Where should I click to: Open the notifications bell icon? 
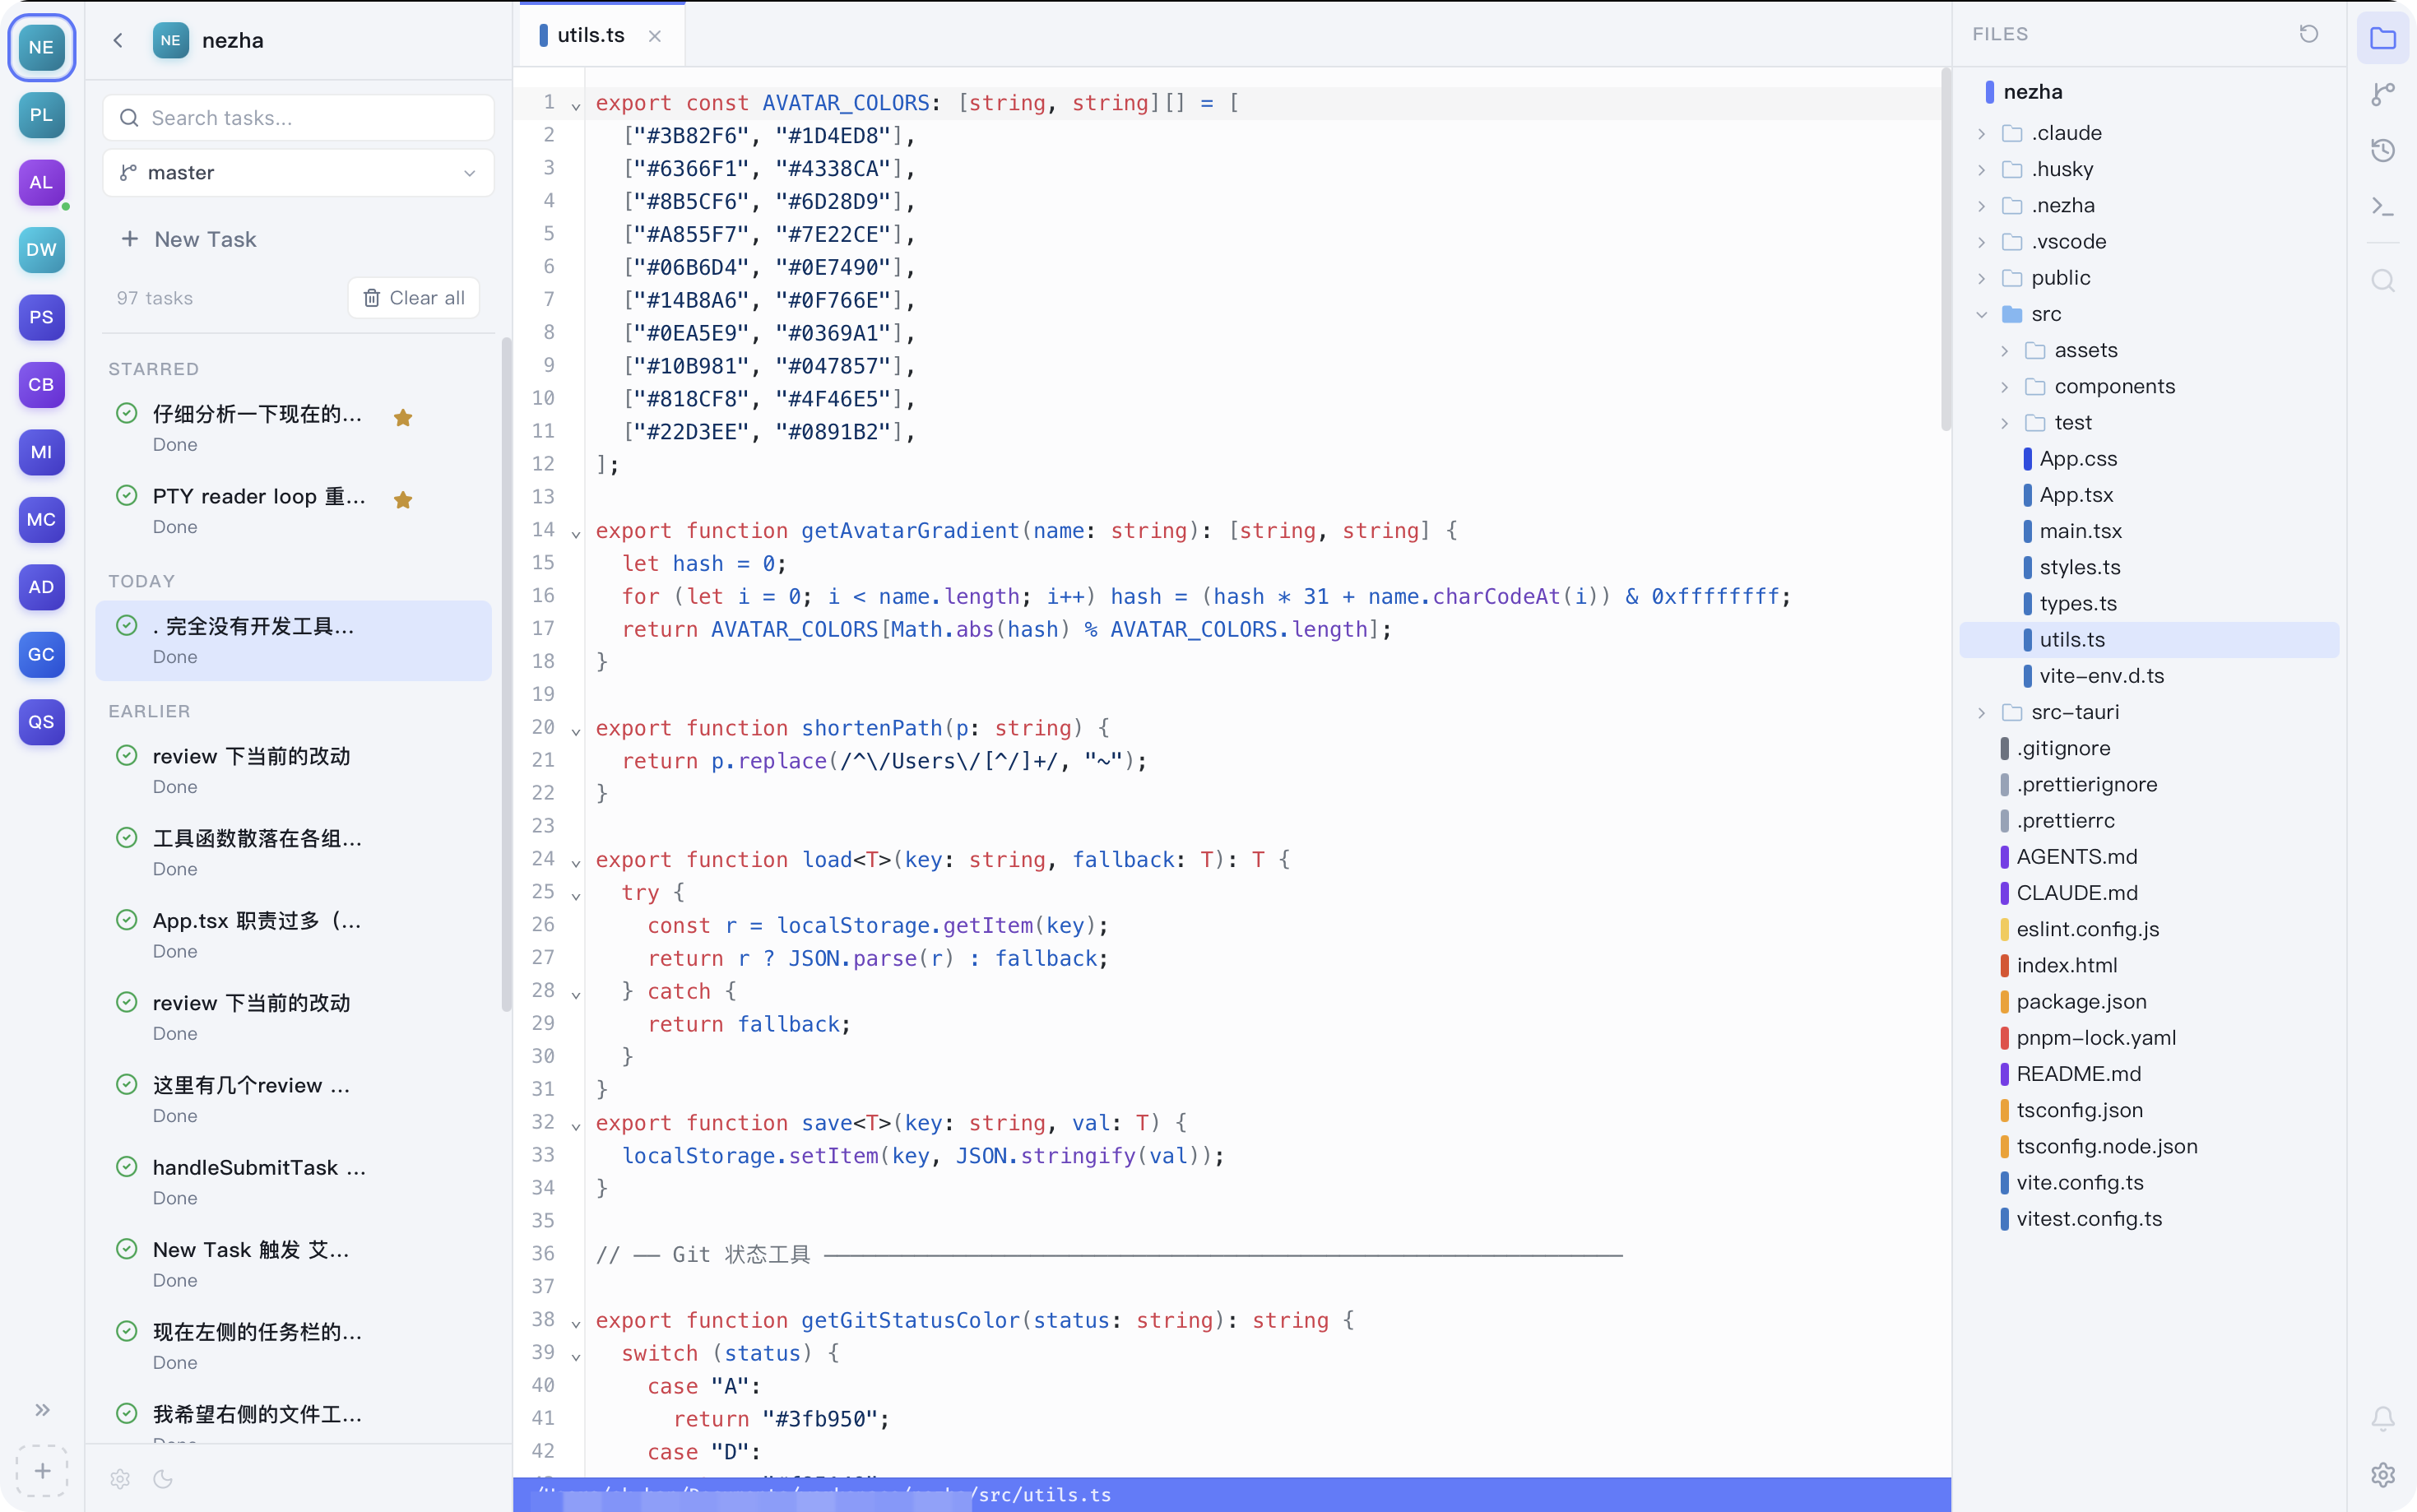tap(2383, 1418)
